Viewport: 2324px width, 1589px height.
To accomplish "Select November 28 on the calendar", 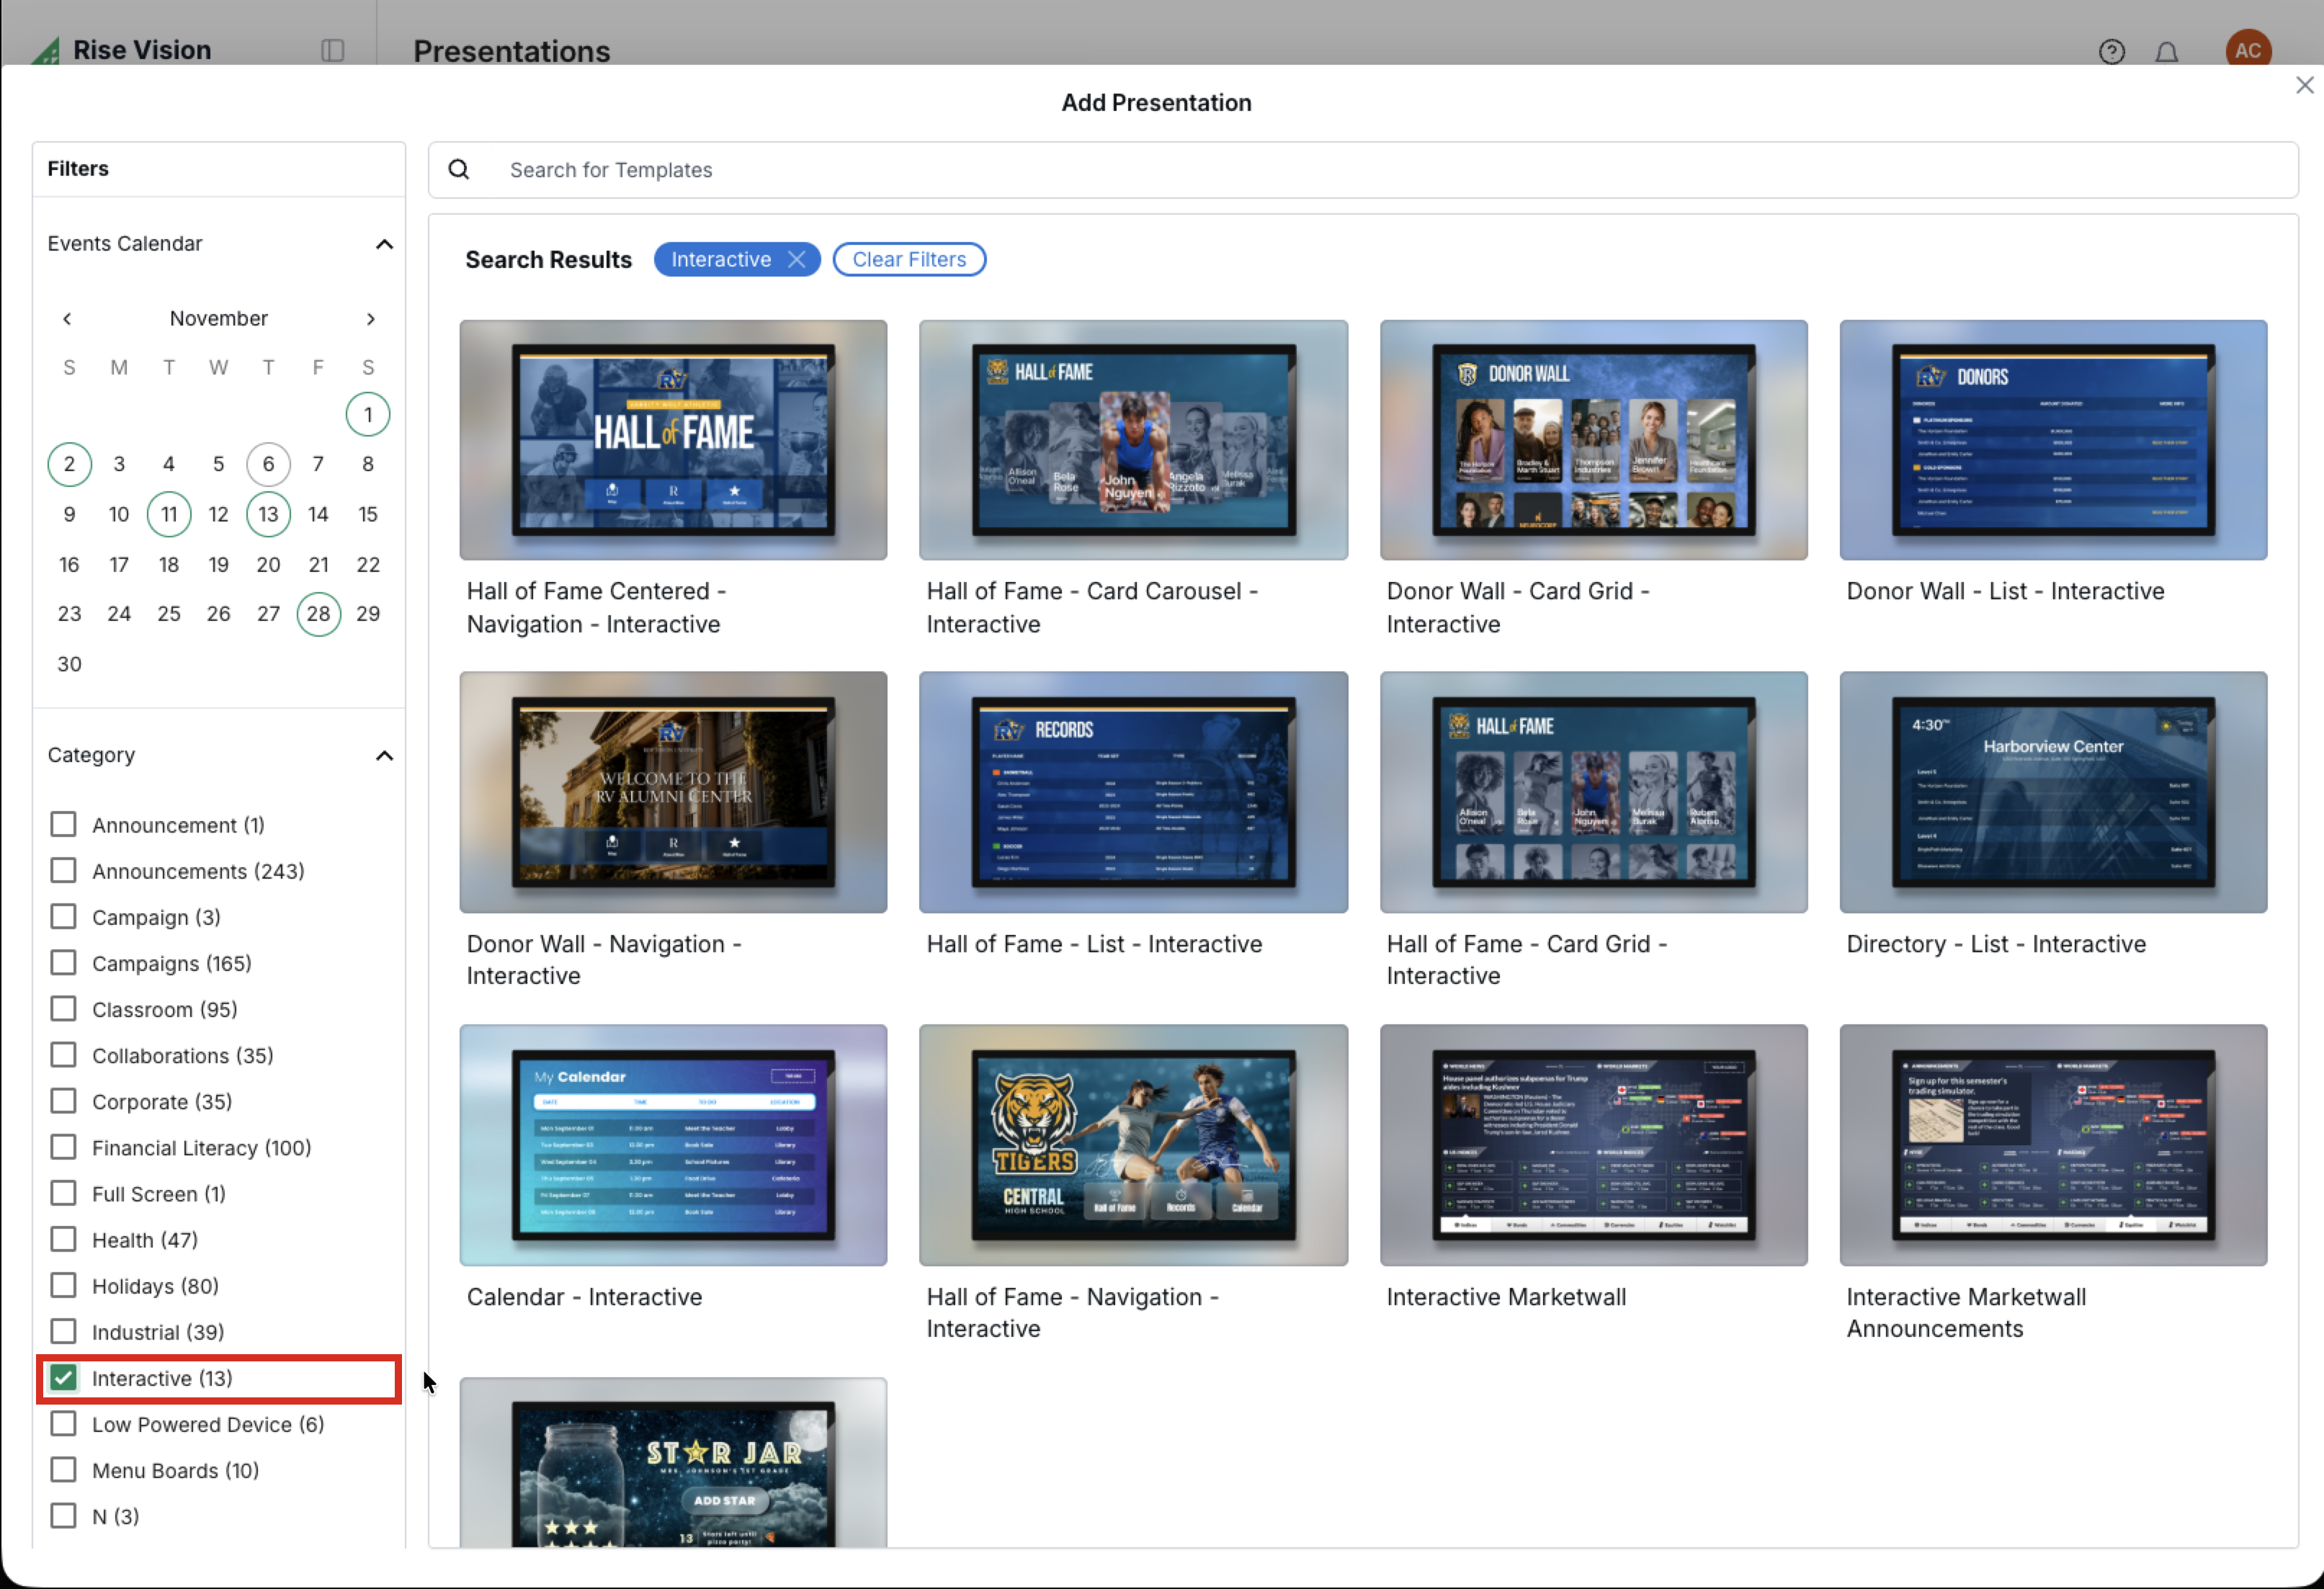I will [x=318, y=613].
